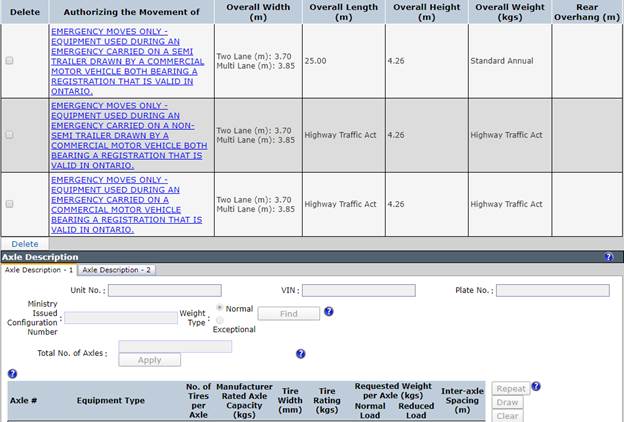Image resolution: width=624 pixels, height=422 pixels.
Task: Click the Plate No. text field
Action: point(553,290)
